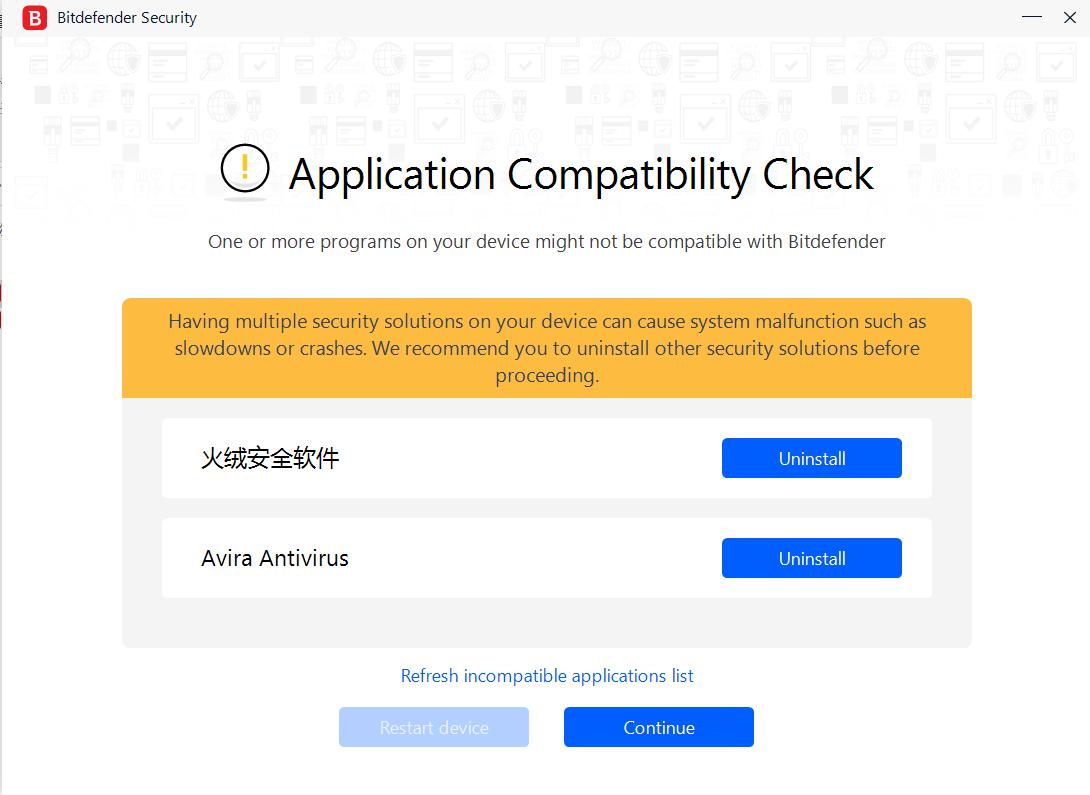Click the yellow exclamation warning icon

click(x=244, y=169)
